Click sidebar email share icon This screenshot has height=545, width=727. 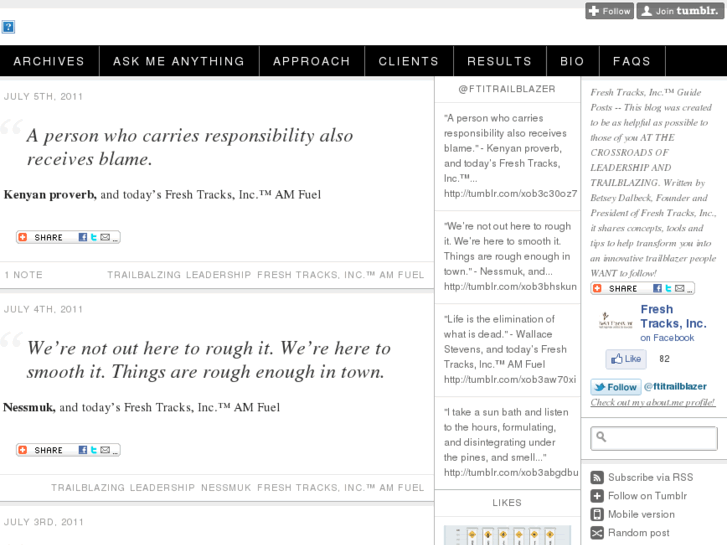coord(680,288)
